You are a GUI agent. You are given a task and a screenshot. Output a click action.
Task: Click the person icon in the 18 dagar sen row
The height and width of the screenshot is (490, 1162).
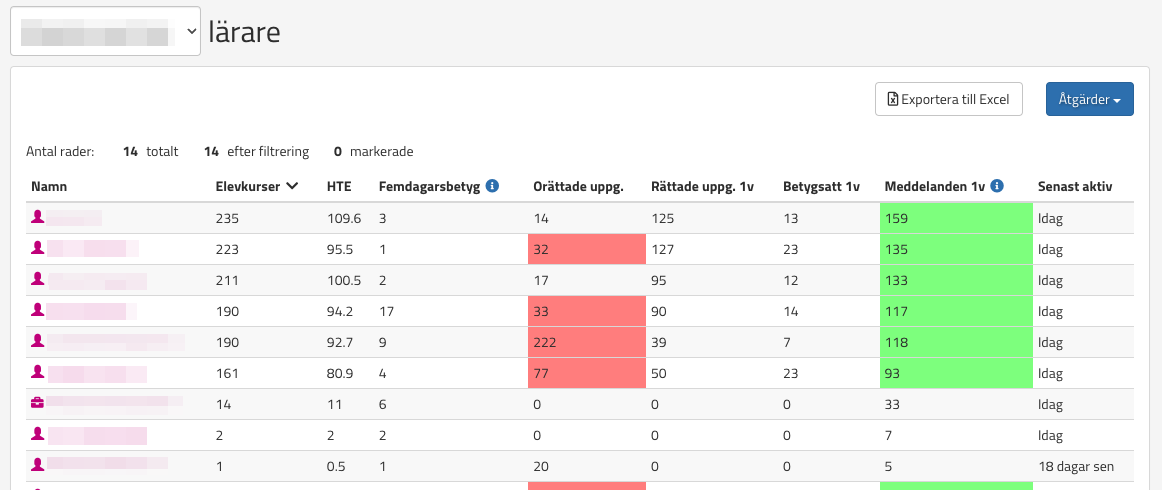click(38, 465)
